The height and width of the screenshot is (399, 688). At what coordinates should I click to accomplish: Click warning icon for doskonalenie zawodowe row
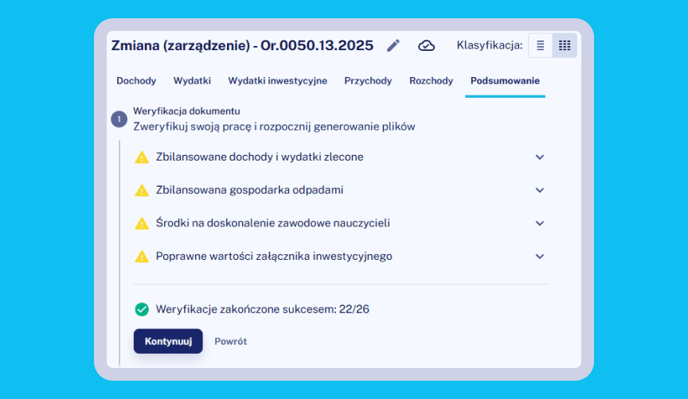tap(142, 223)
